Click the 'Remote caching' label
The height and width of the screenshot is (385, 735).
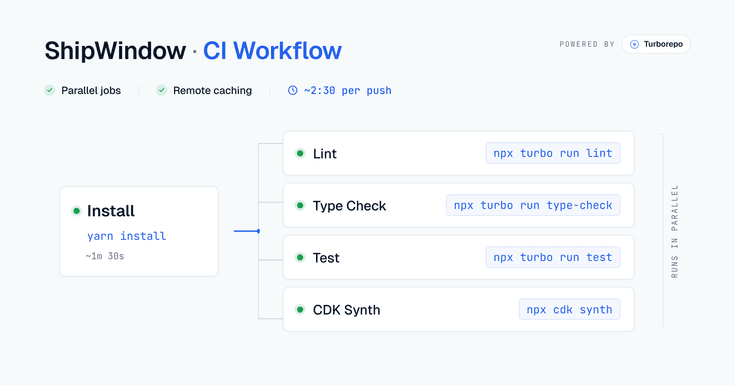pyautogui.click(x=212, y=91)
